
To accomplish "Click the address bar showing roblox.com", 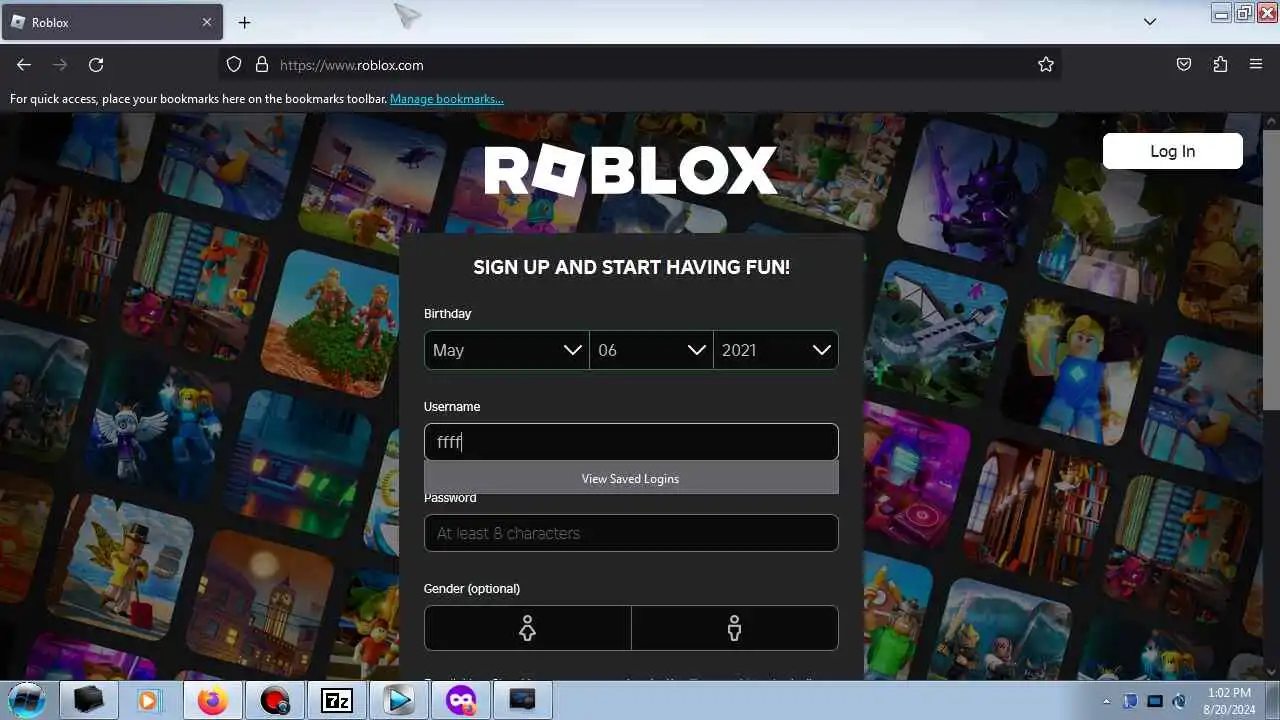I will click(x=640, y=65).
